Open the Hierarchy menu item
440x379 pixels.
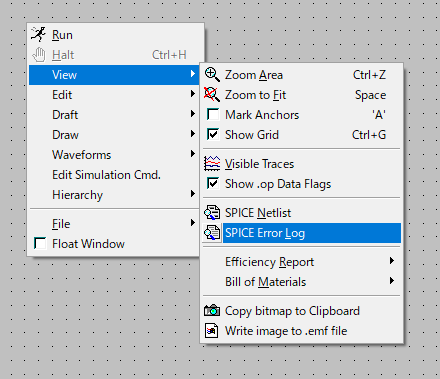pos(114,195)
